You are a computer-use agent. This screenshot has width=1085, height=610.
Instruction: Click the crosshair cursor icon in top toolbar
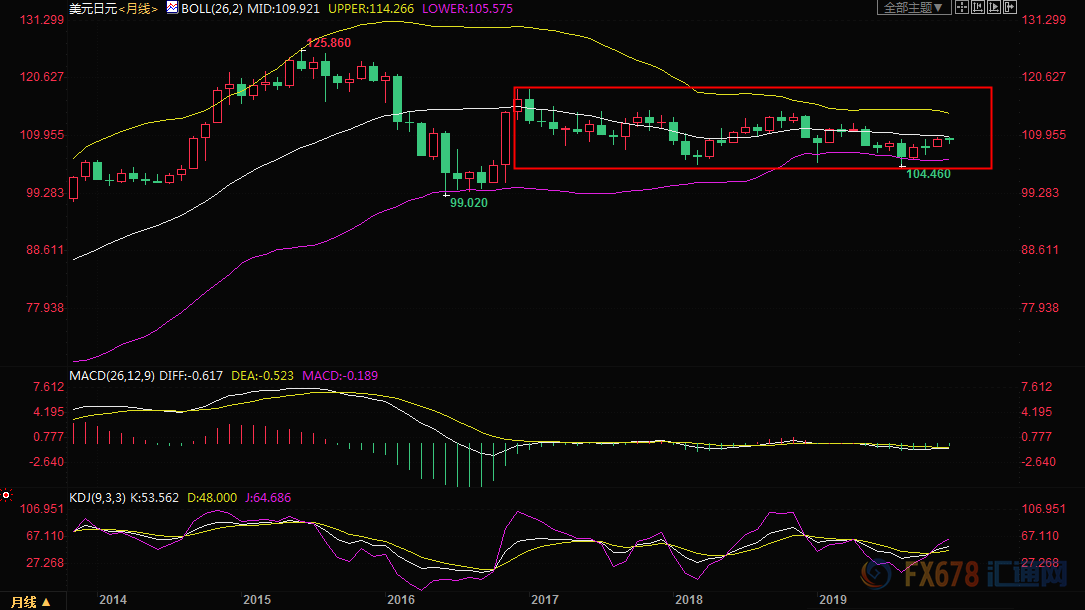tap(962, 8)
